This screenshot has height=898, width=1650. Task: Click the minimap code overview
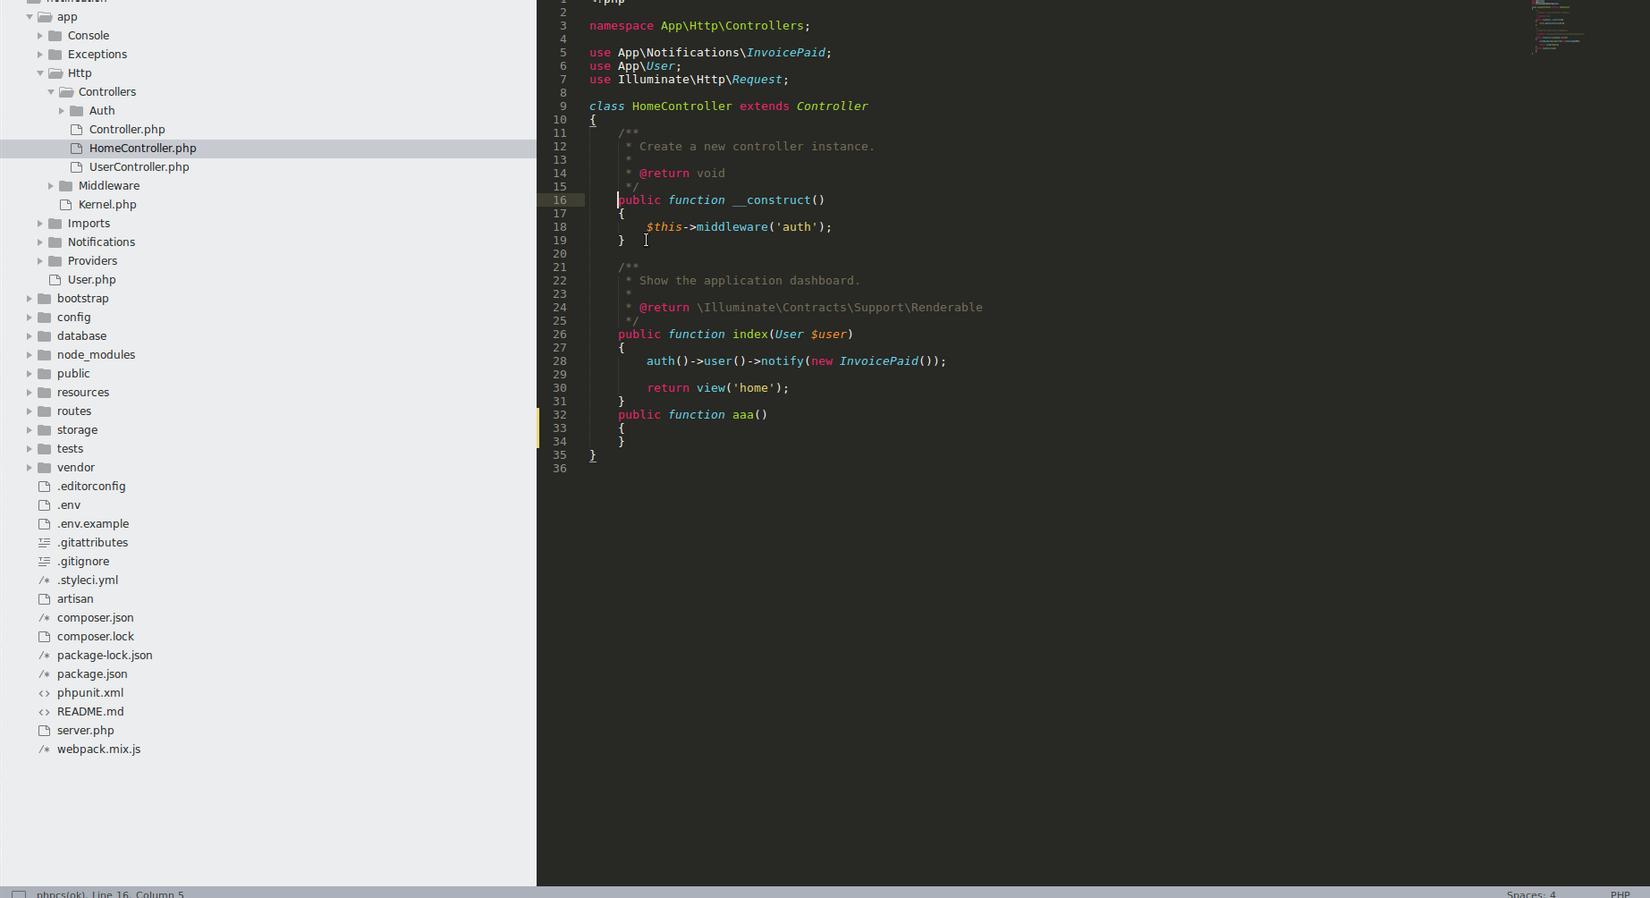tap(1557, 27)
